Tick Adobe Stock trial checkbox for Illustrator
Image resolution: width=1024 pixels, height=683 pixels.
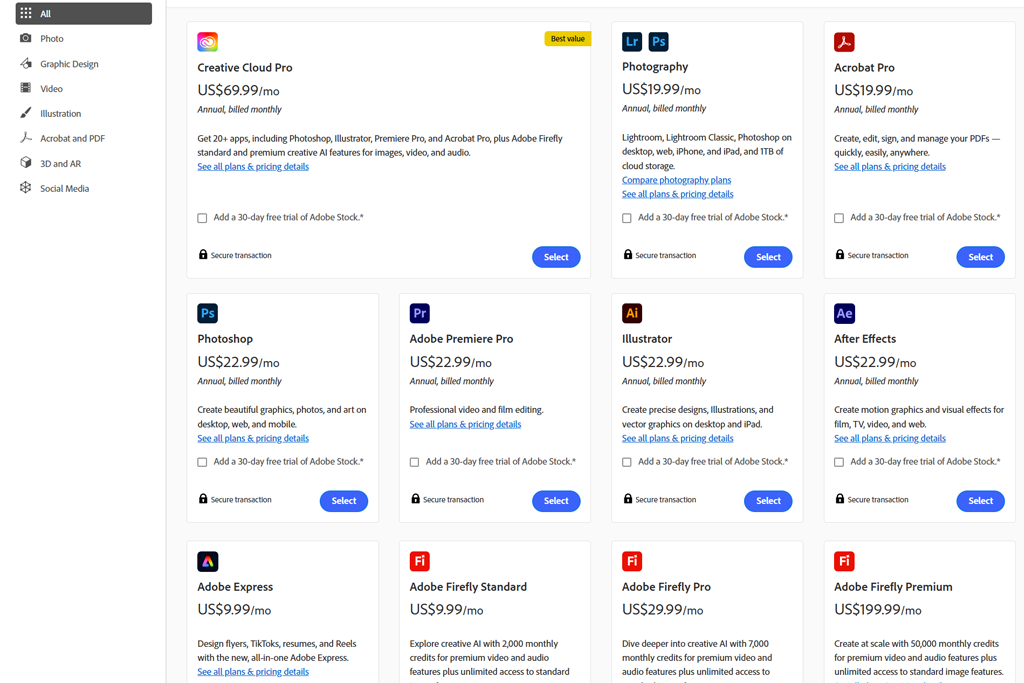click(627, 462)
